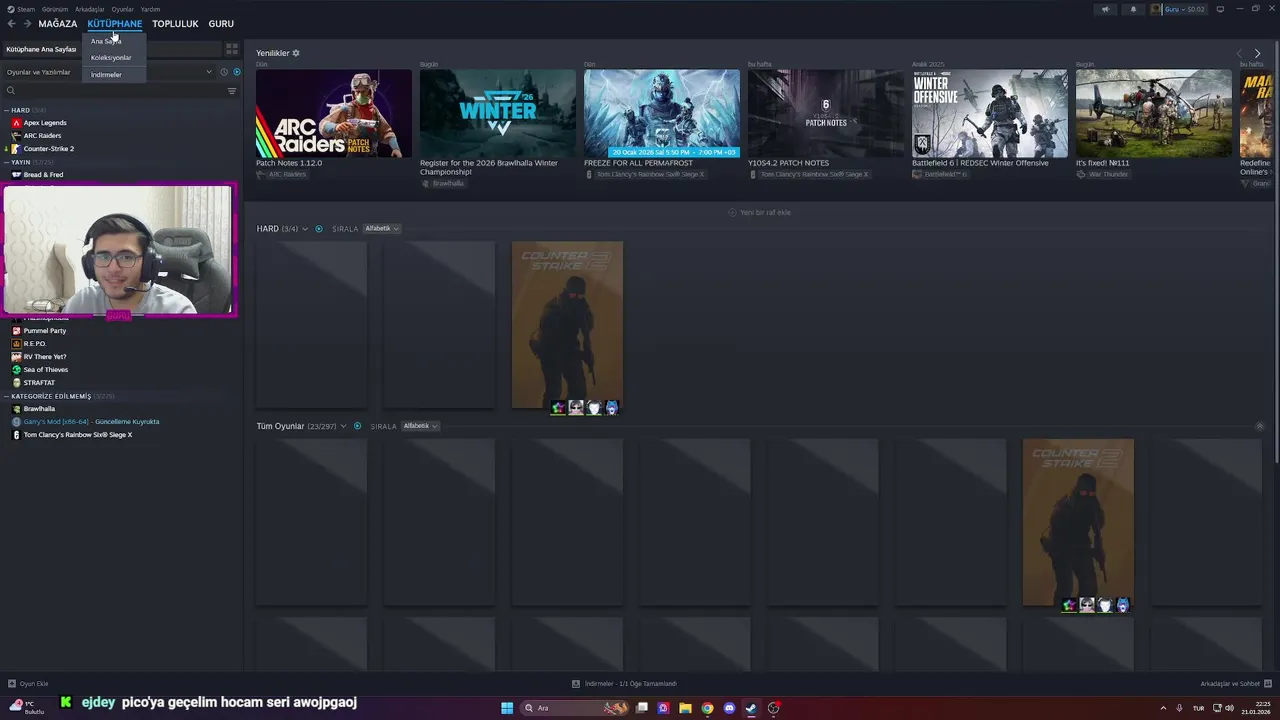Click the Counter-Strike 2 sidebar icon

coord(16,149)
